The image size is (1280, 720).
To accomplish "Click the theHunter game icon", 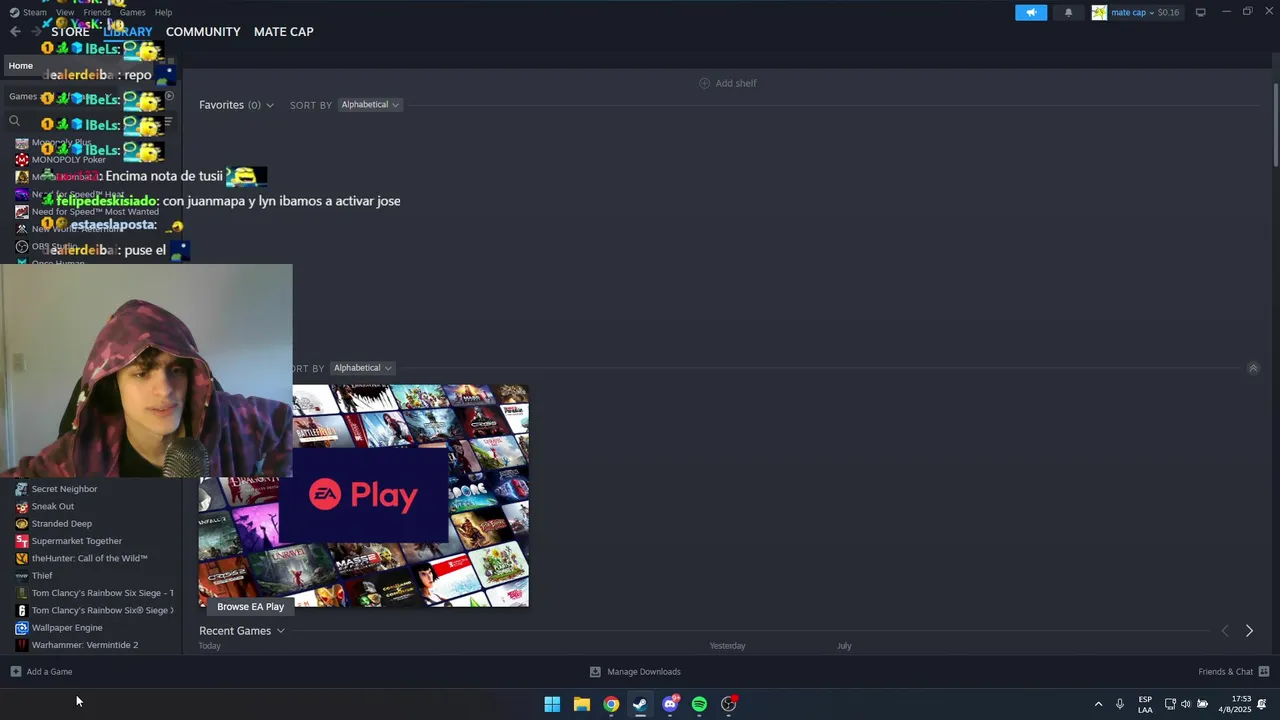I will pos(22,559).
